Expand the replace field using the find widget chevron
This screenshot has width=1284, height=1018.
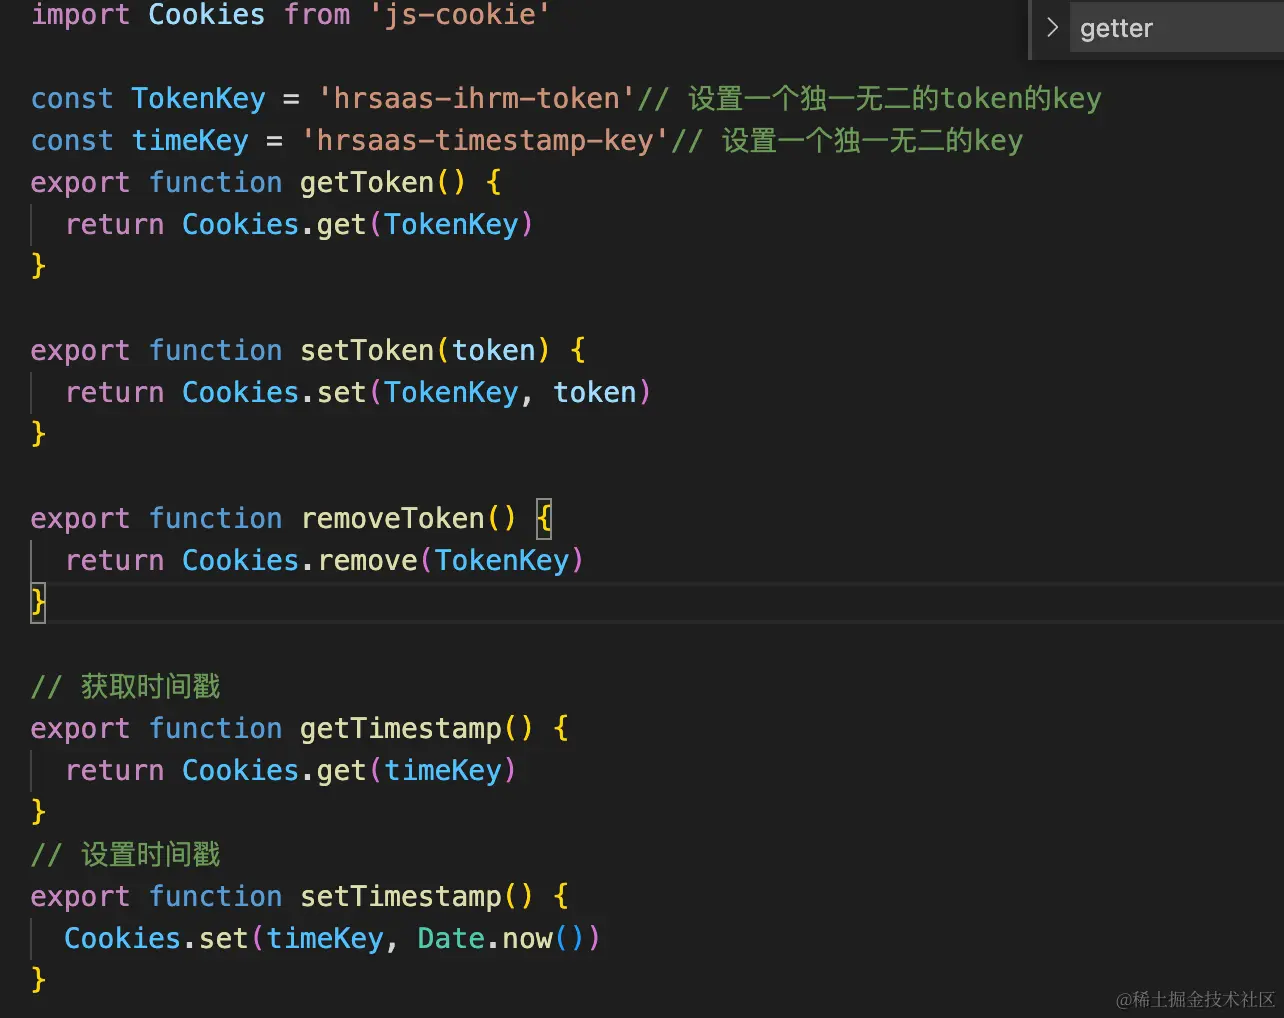click(1052, 27)
